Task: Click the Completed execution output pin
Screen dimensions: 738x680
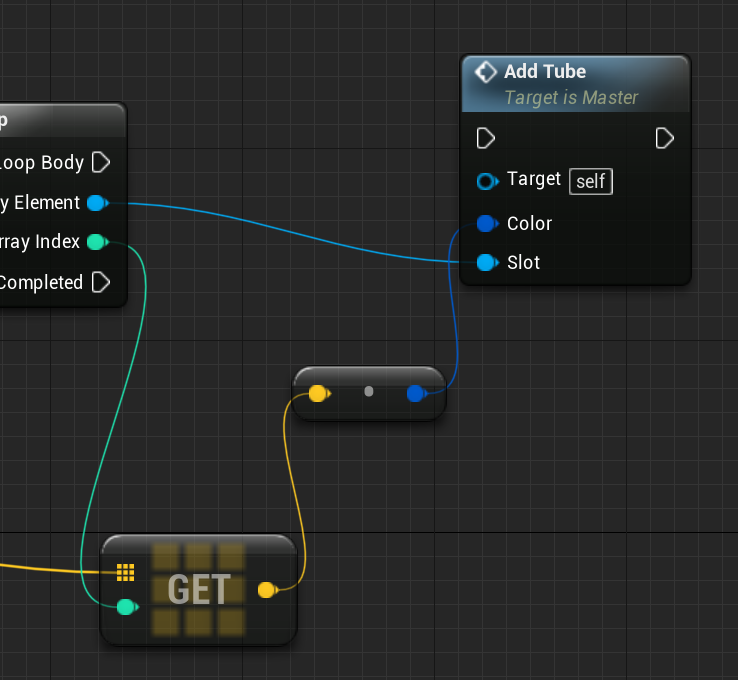Action: [101, 282]
